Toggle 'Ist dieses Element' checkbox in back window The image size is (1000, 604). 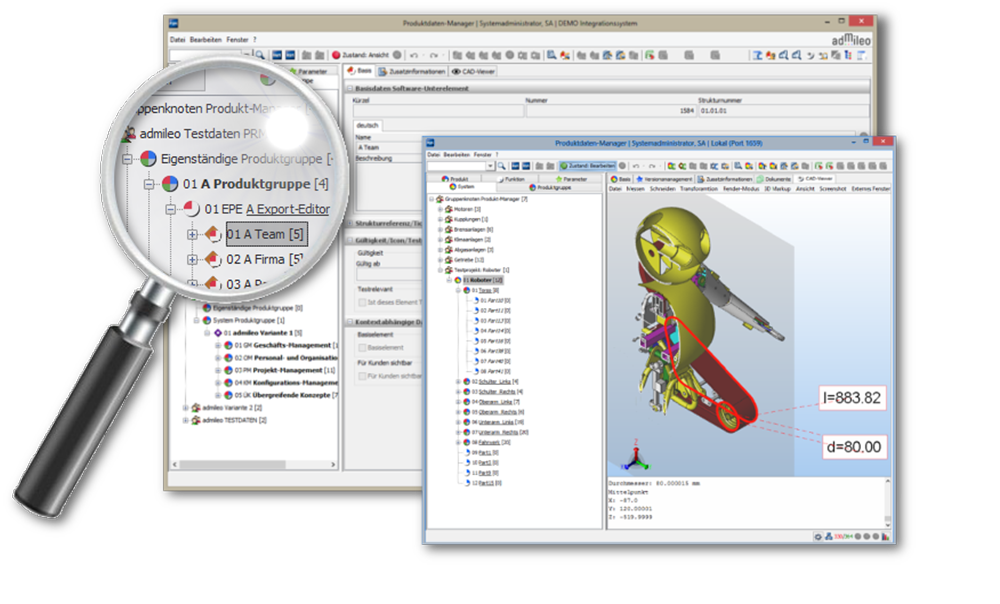362,302
